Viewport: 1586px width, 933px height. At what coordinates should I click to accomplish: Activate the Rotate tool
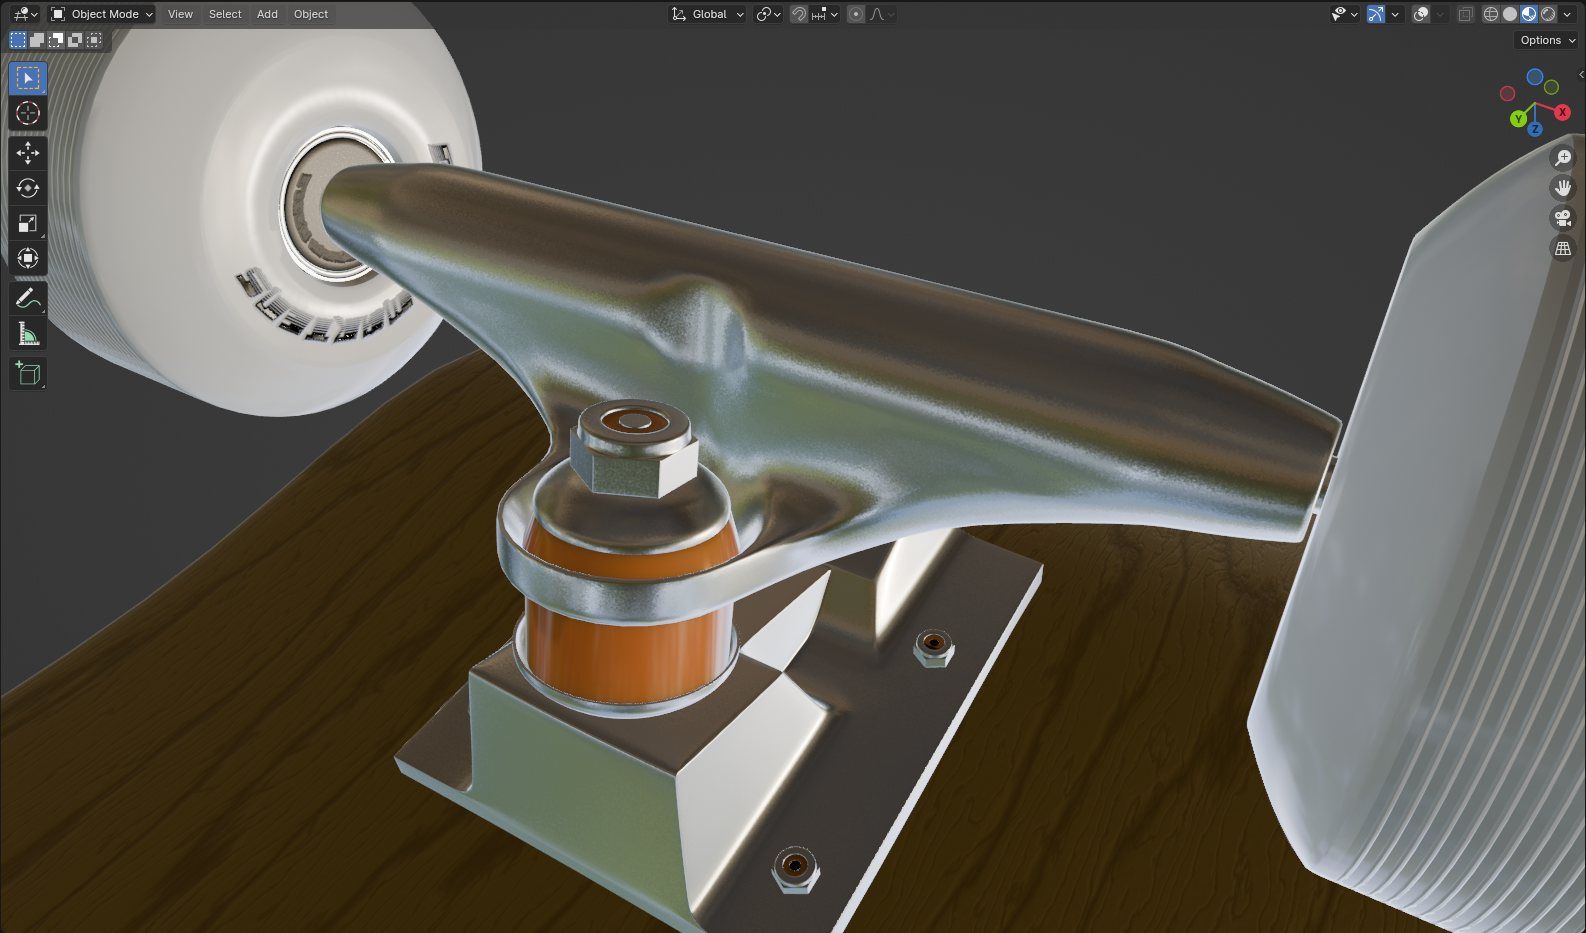[x=27, y=188]
